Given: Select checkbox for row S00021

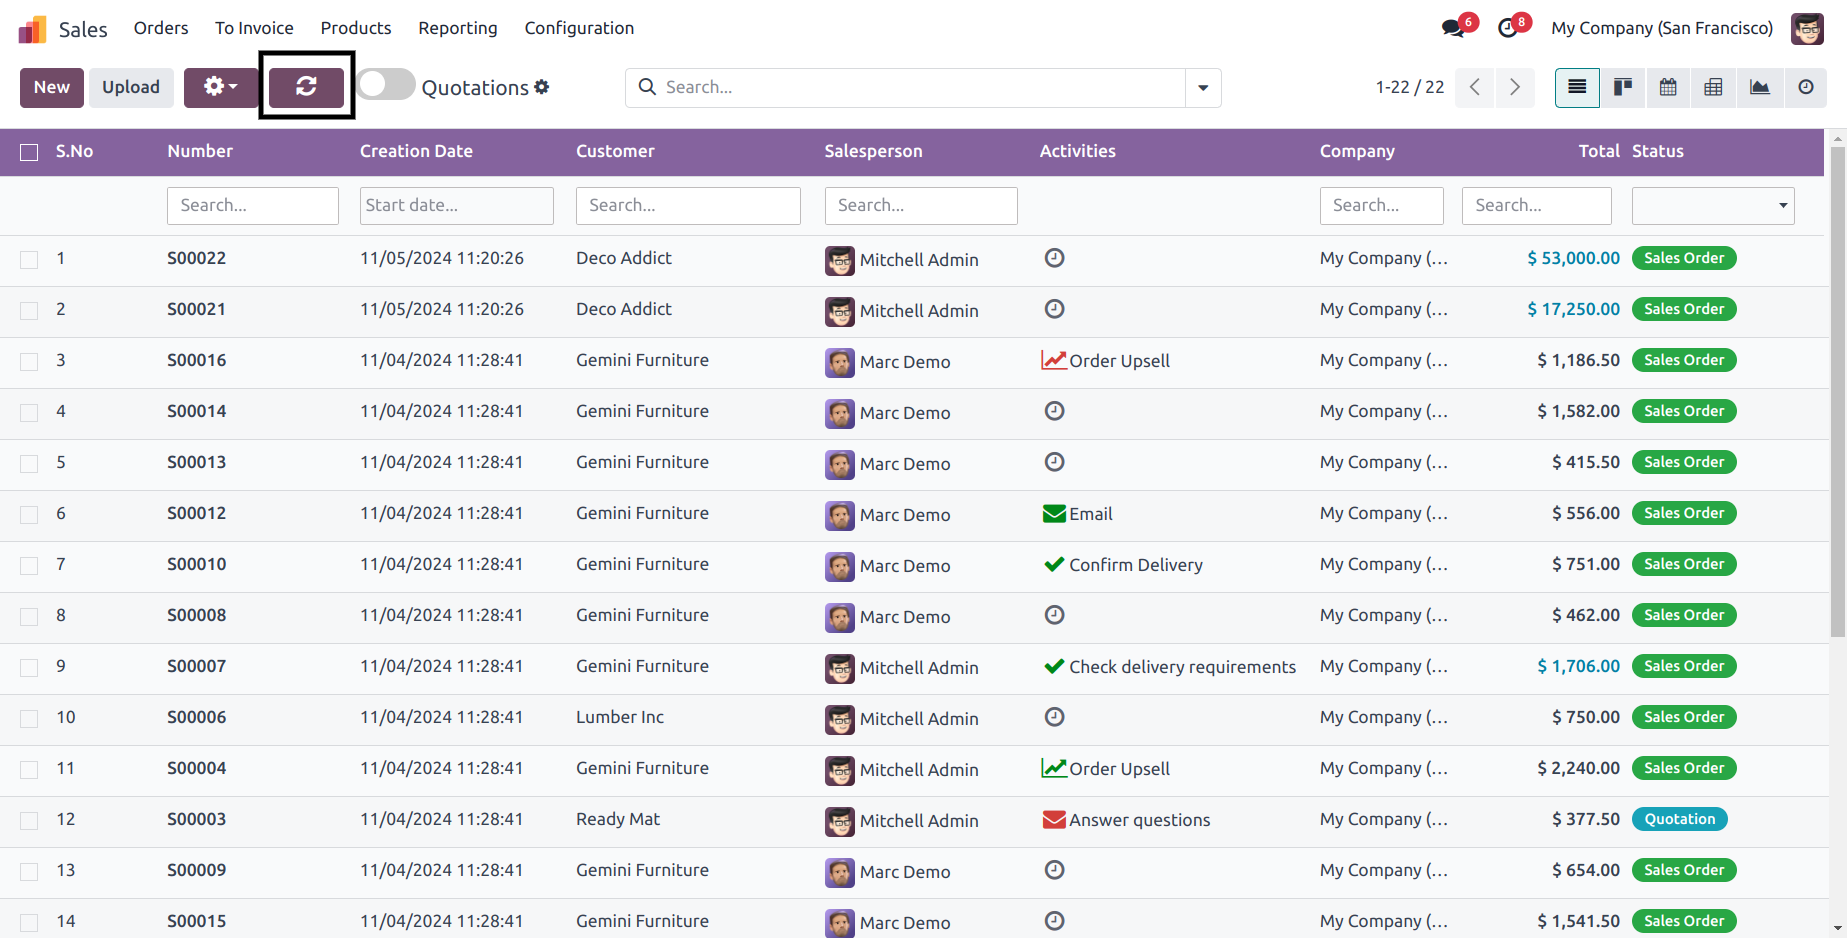Looking at the screenshot, I should (x=29, y=310).
